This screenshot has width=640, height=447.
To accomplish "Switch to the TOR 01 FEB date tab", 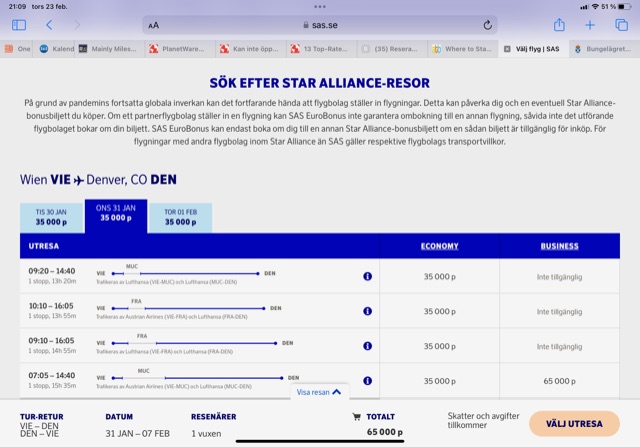I will [x=180, y=216].
